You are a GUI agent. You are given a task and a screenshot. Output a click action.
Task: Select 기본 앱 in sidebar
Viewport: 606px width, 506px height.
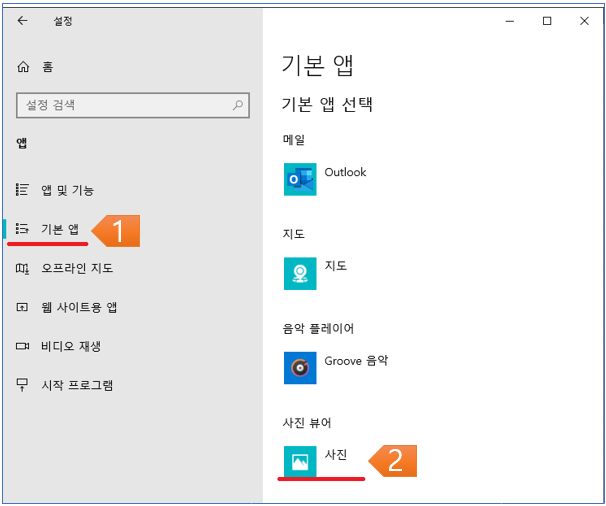[x=60, y=229]
